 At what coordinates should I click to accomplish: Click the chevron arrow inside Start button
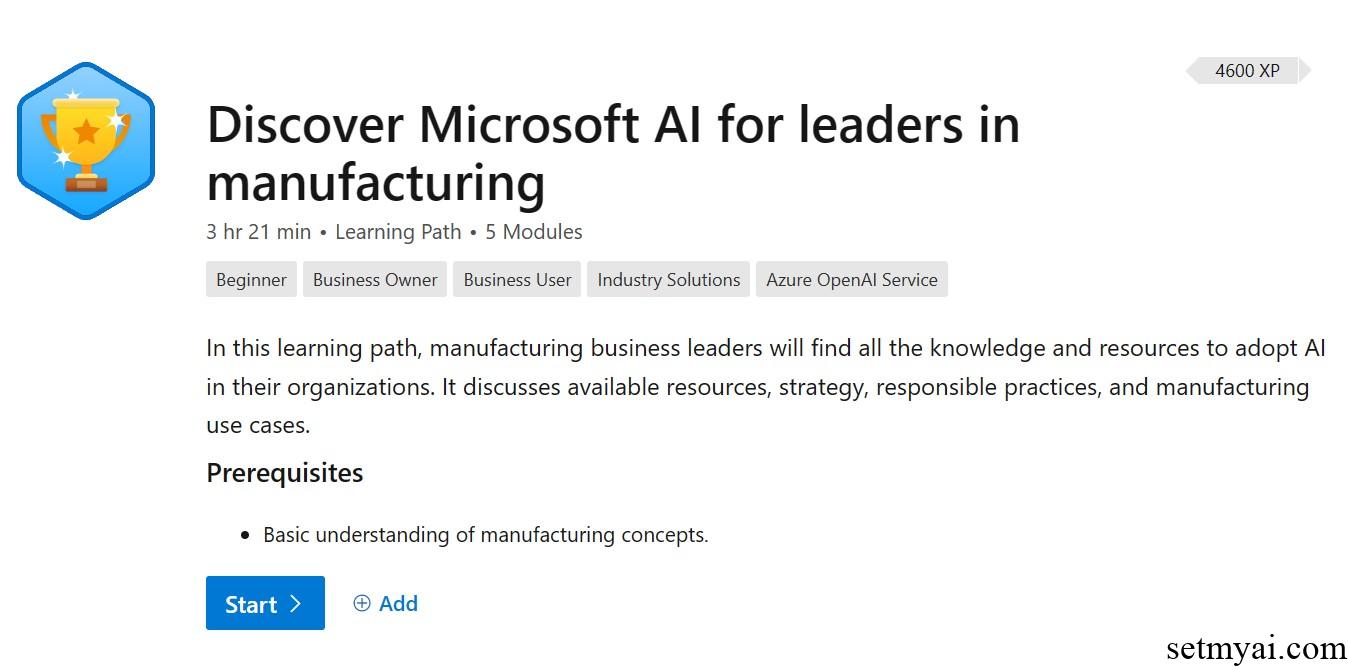coord(295,604)
